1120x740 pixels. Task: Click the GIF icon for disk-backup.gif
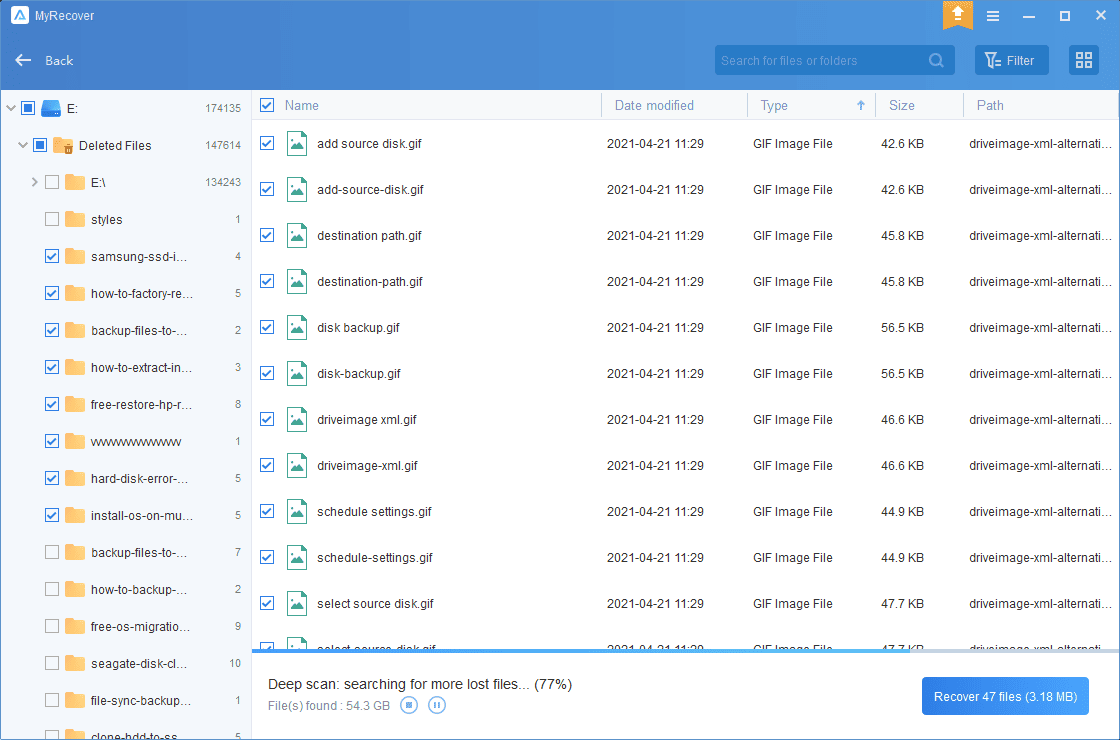click(296, 374)
